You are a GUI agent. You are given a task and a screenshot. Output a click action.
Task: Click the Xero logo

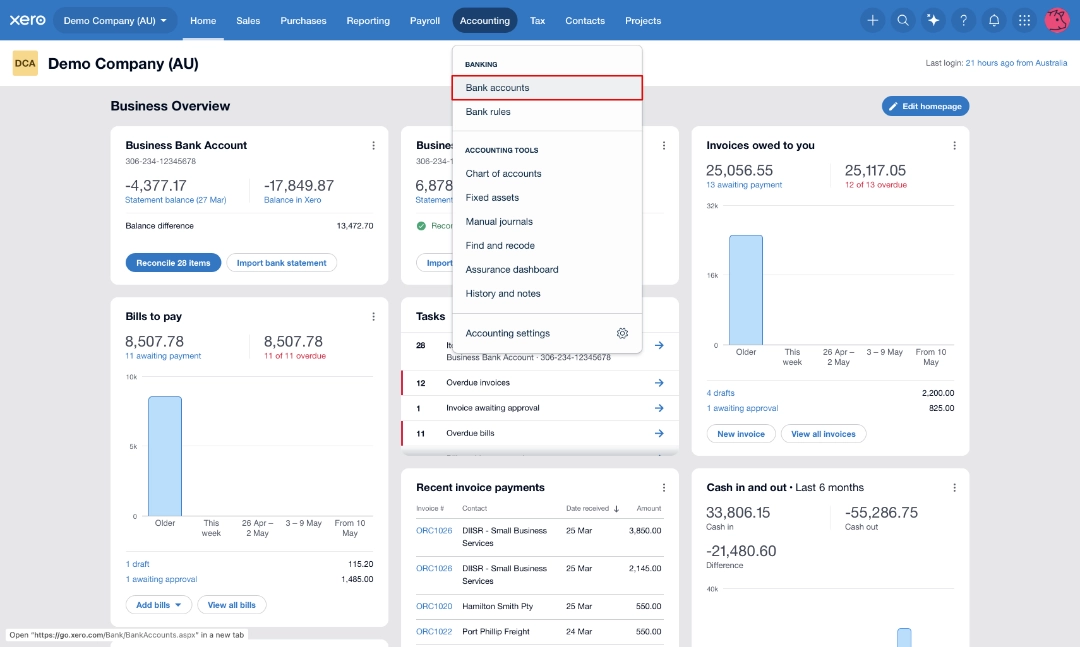[x=28, y=20]
